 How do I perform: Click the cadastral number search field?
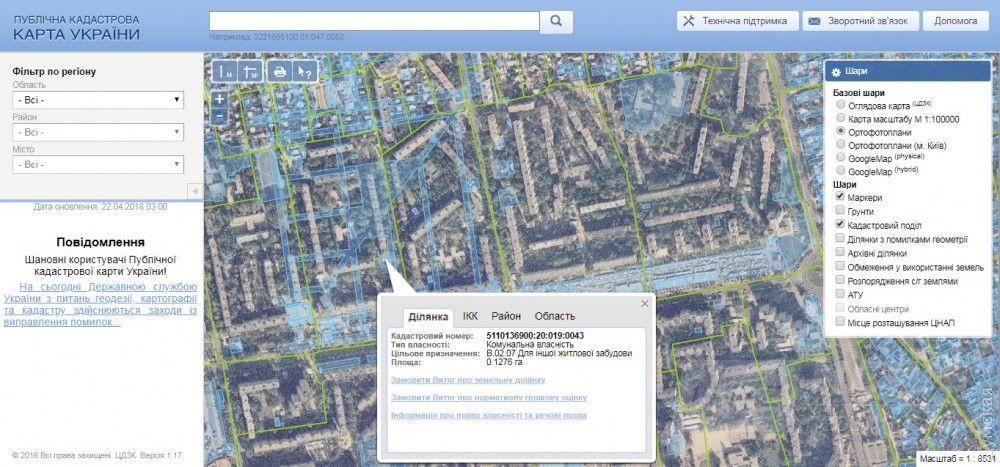tap(374, 20)
